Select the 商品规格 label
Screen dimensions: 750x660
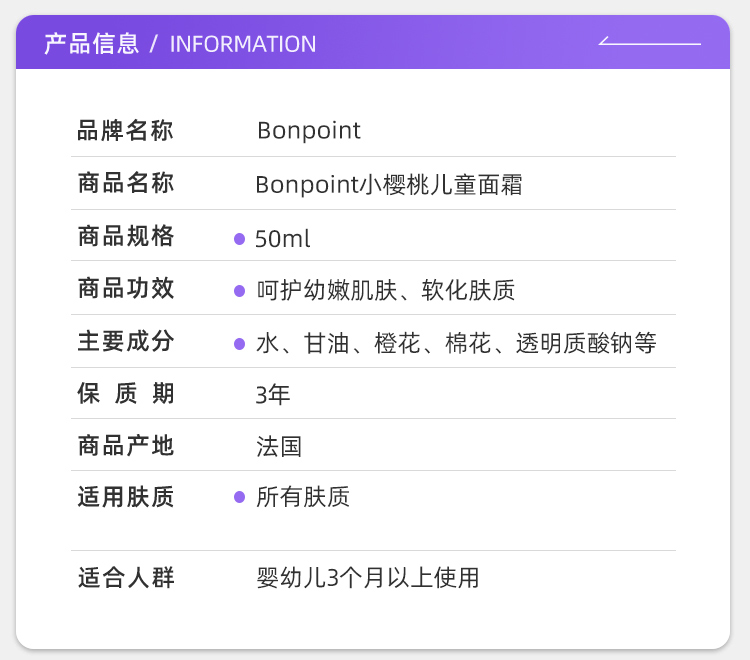click(126, 237)
